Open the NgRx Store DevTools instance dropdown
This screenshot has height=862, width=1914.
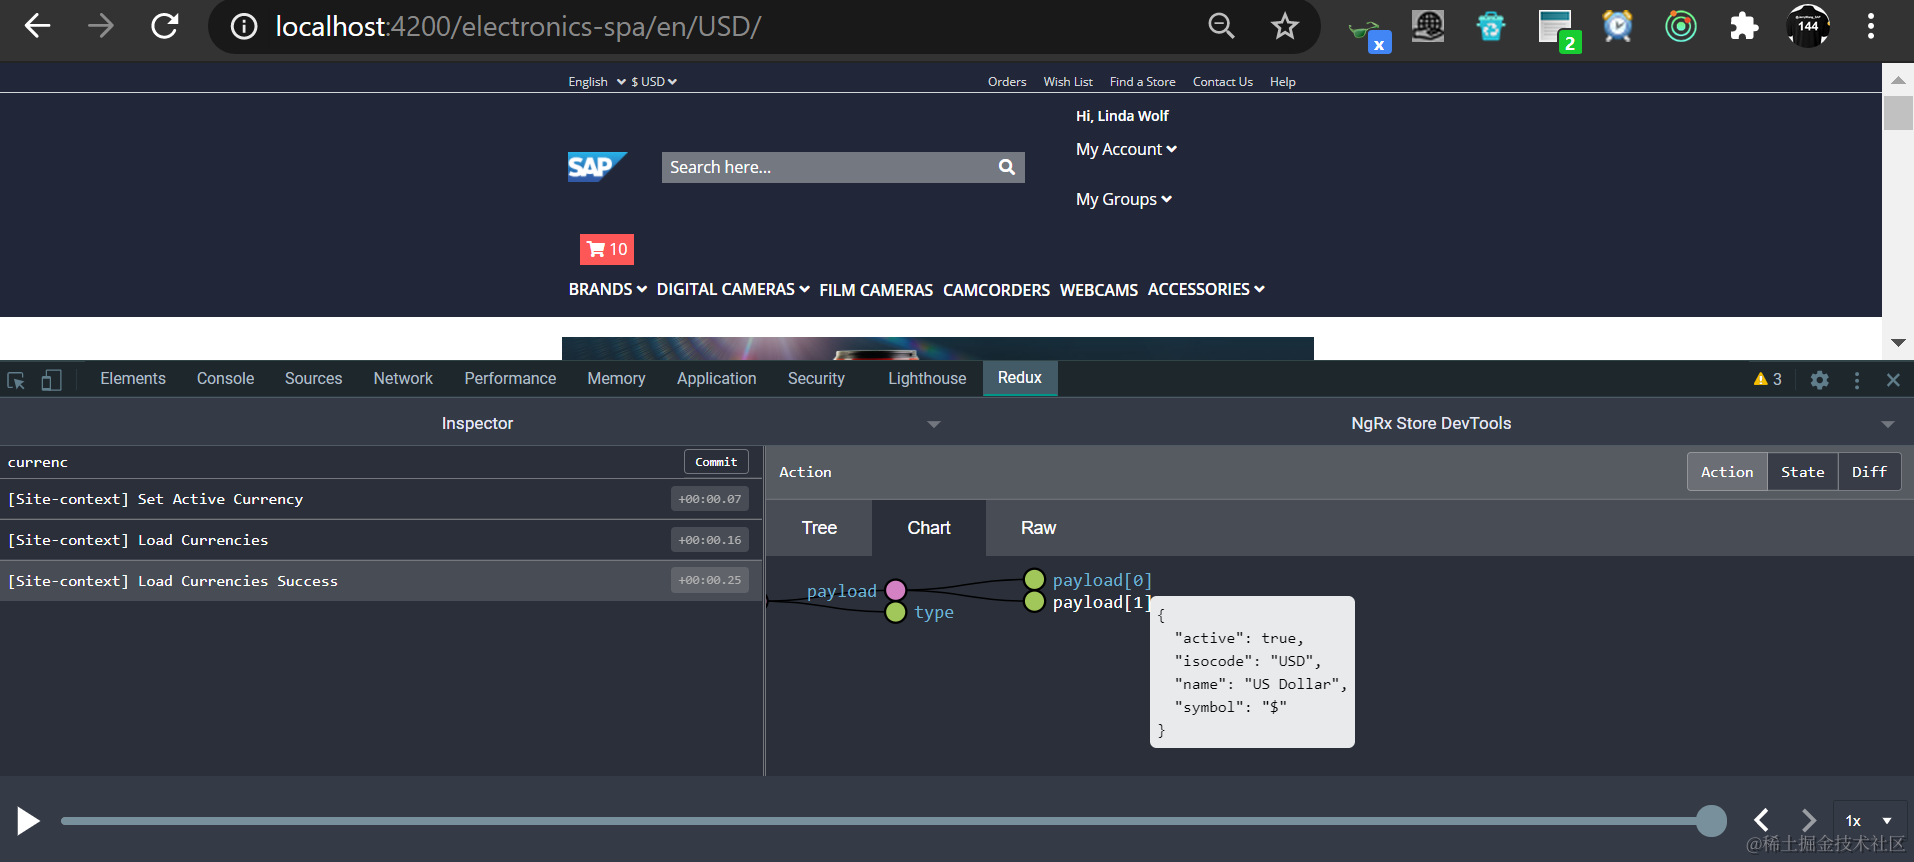pos(1888,424)
